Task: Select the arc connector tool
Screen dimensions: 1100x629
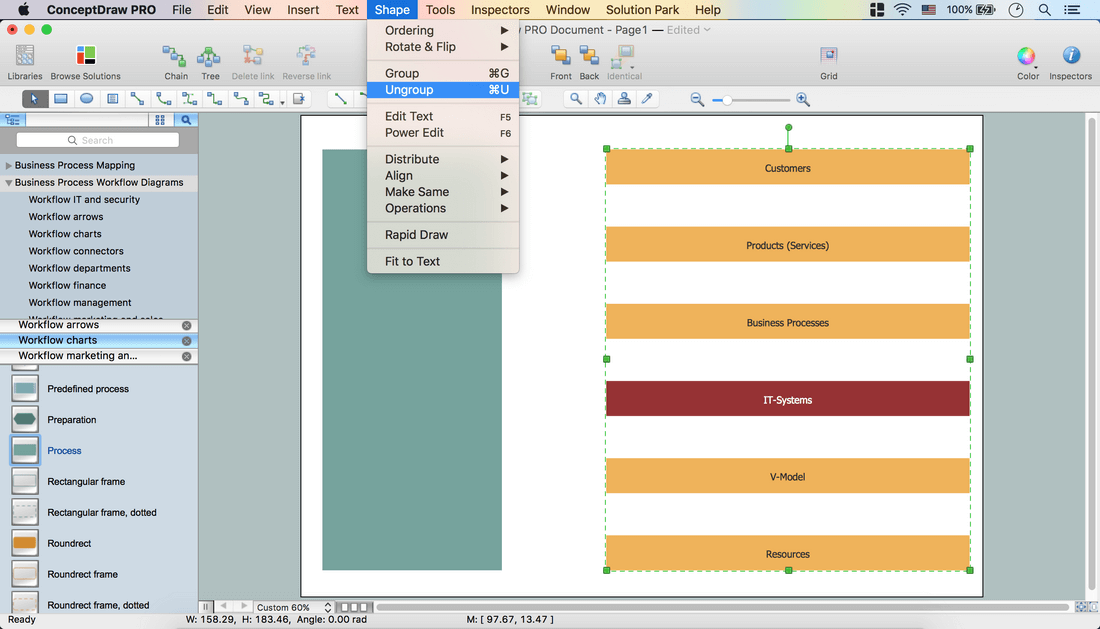Action: 163,99
